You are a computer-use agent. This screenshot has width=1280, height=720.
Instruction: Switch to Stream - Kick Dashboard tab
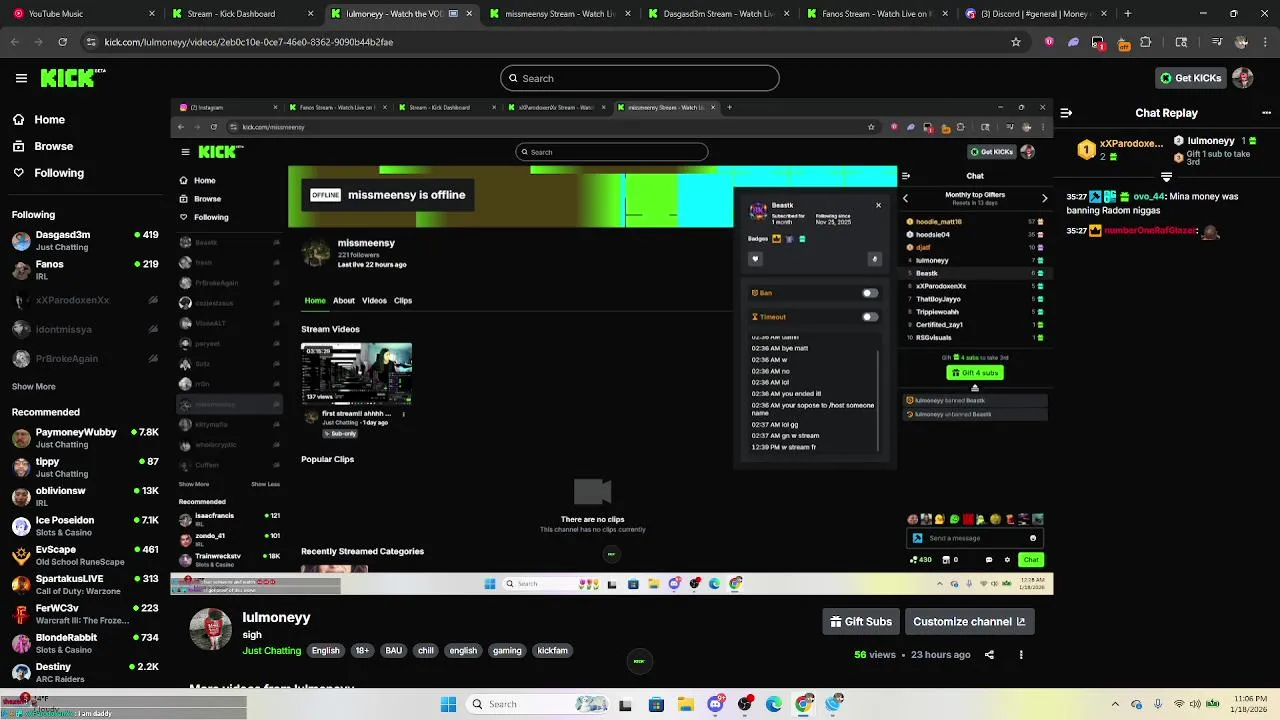pyautogui.click(x=242, y=14)
